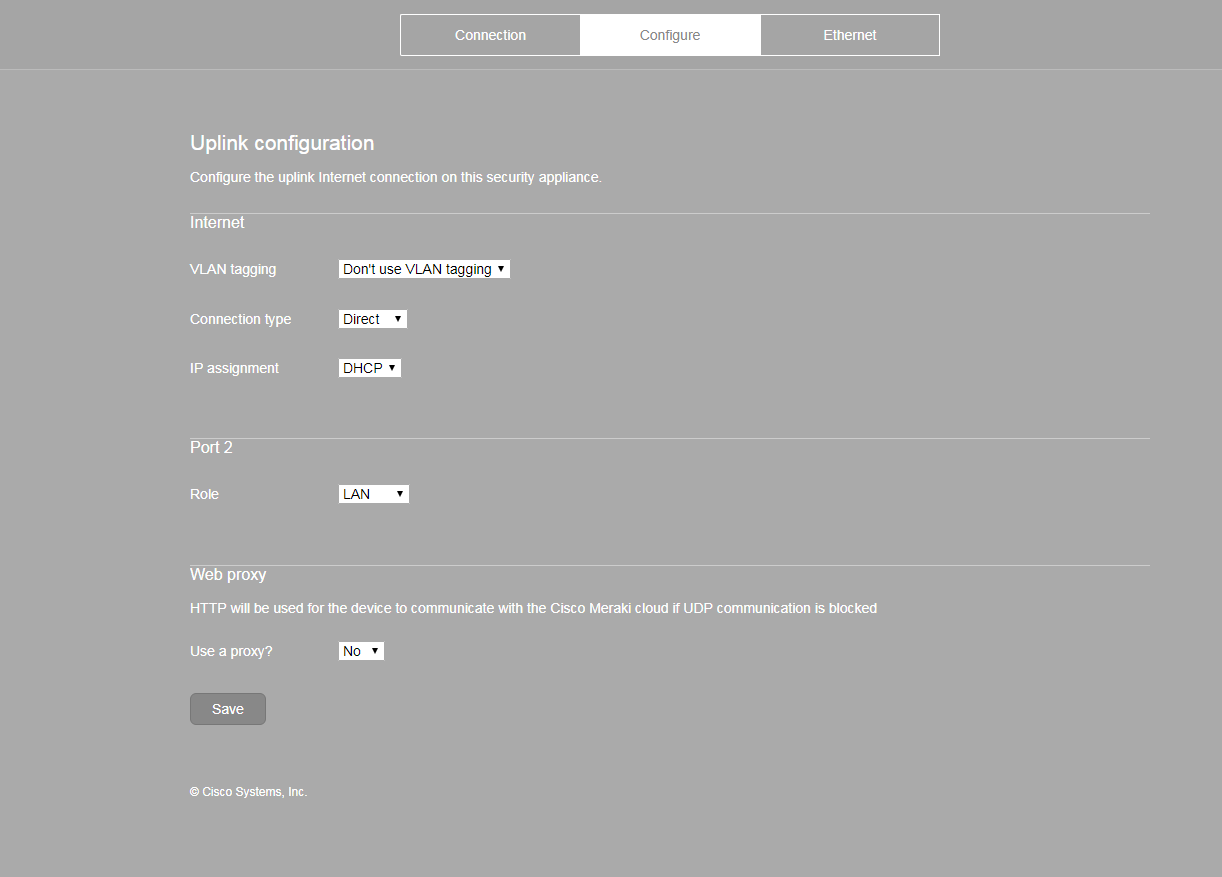Open the Ethernet tab

(x=850, y=35)
